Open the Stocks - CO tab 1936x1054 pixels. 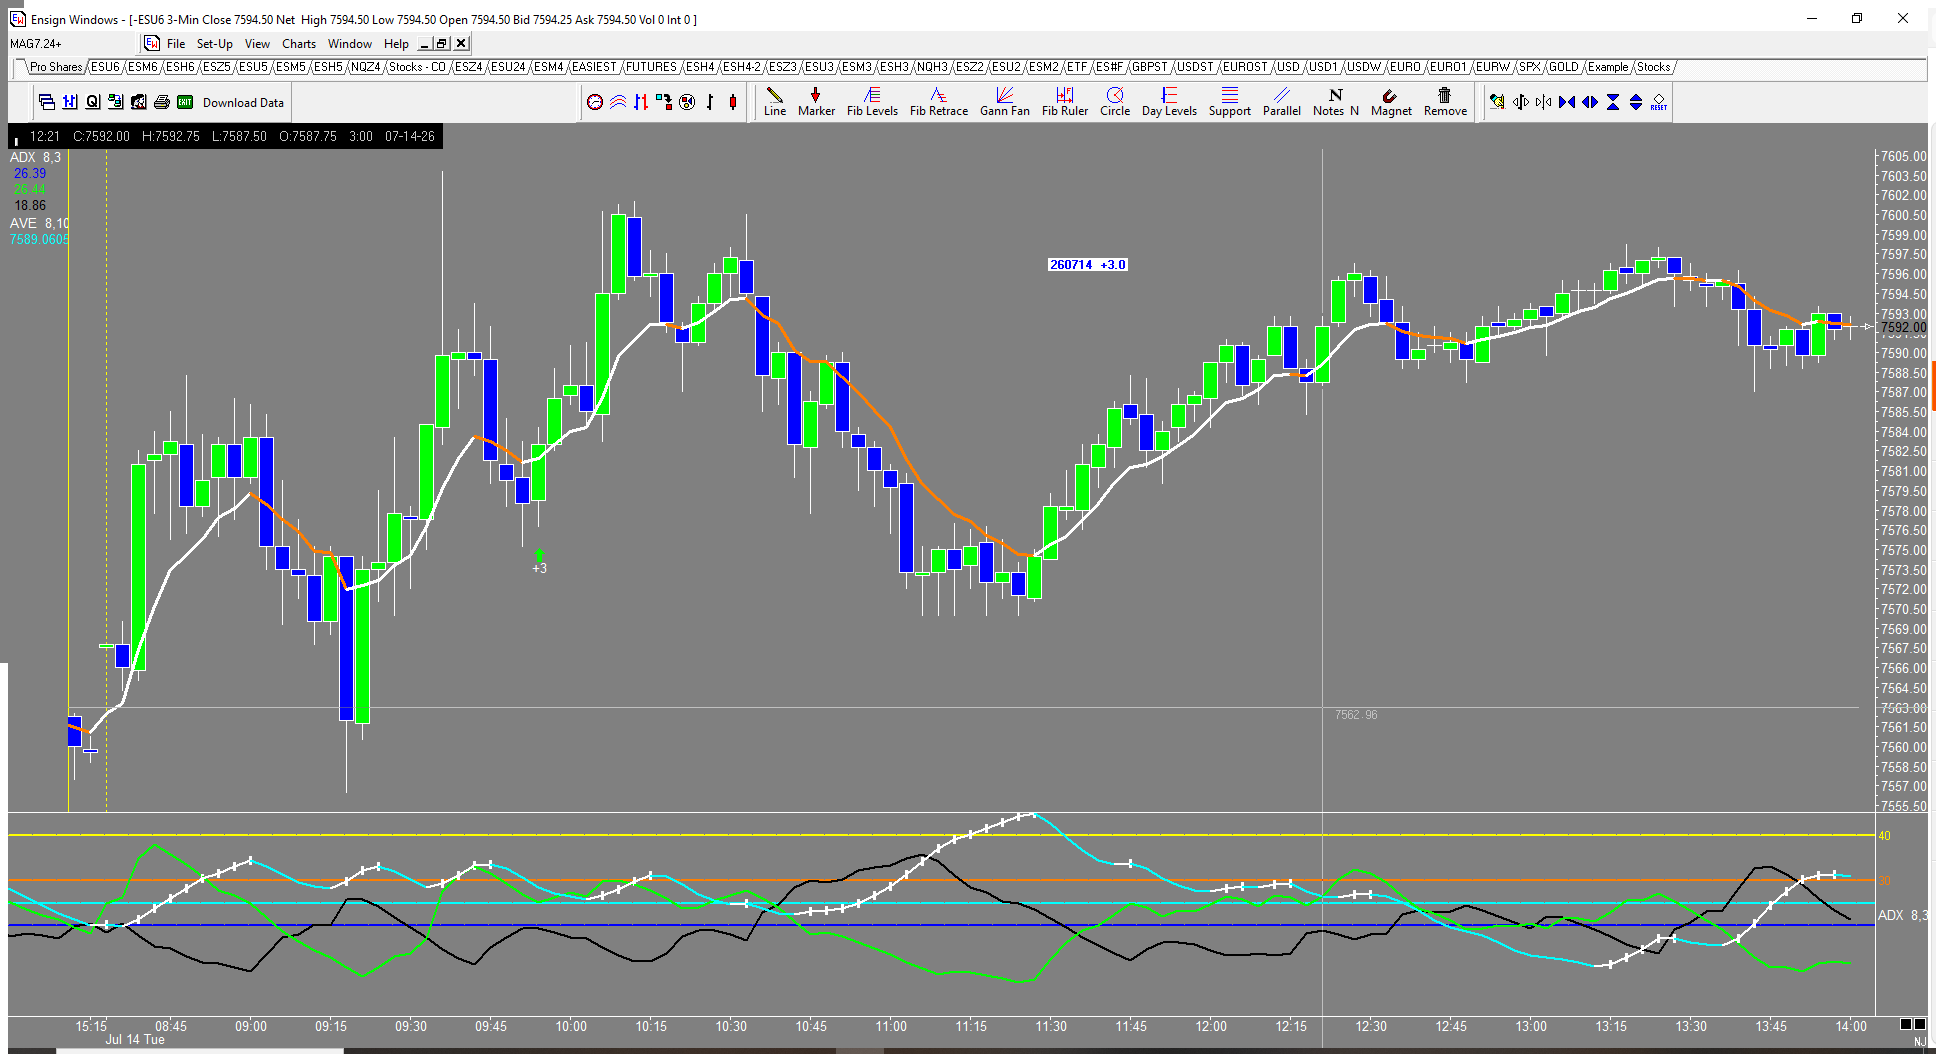[x=417, y=67]
